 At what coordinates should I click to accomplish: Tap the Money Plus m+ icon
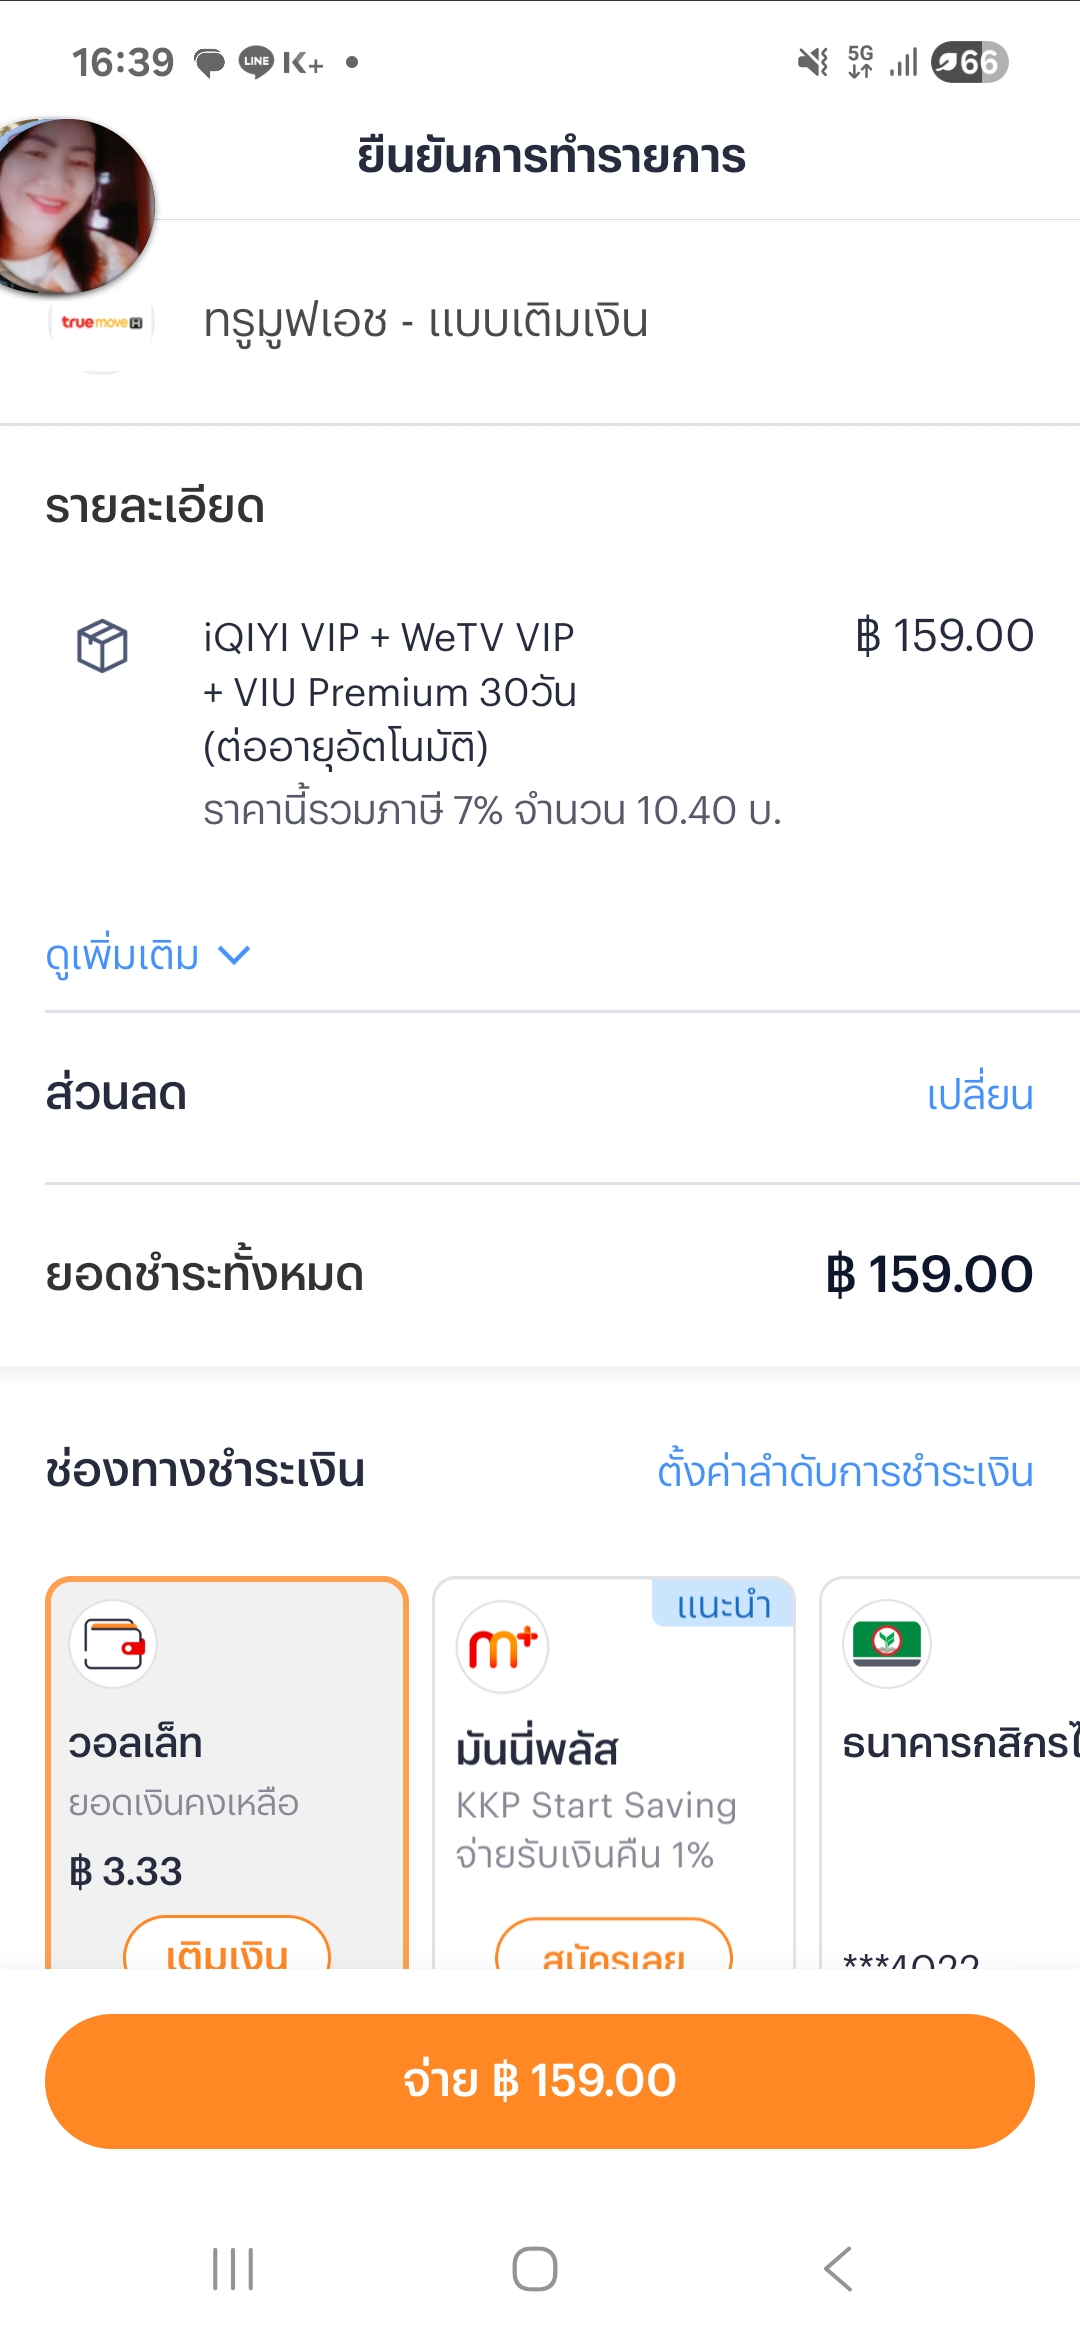[x=502, y=1647]
